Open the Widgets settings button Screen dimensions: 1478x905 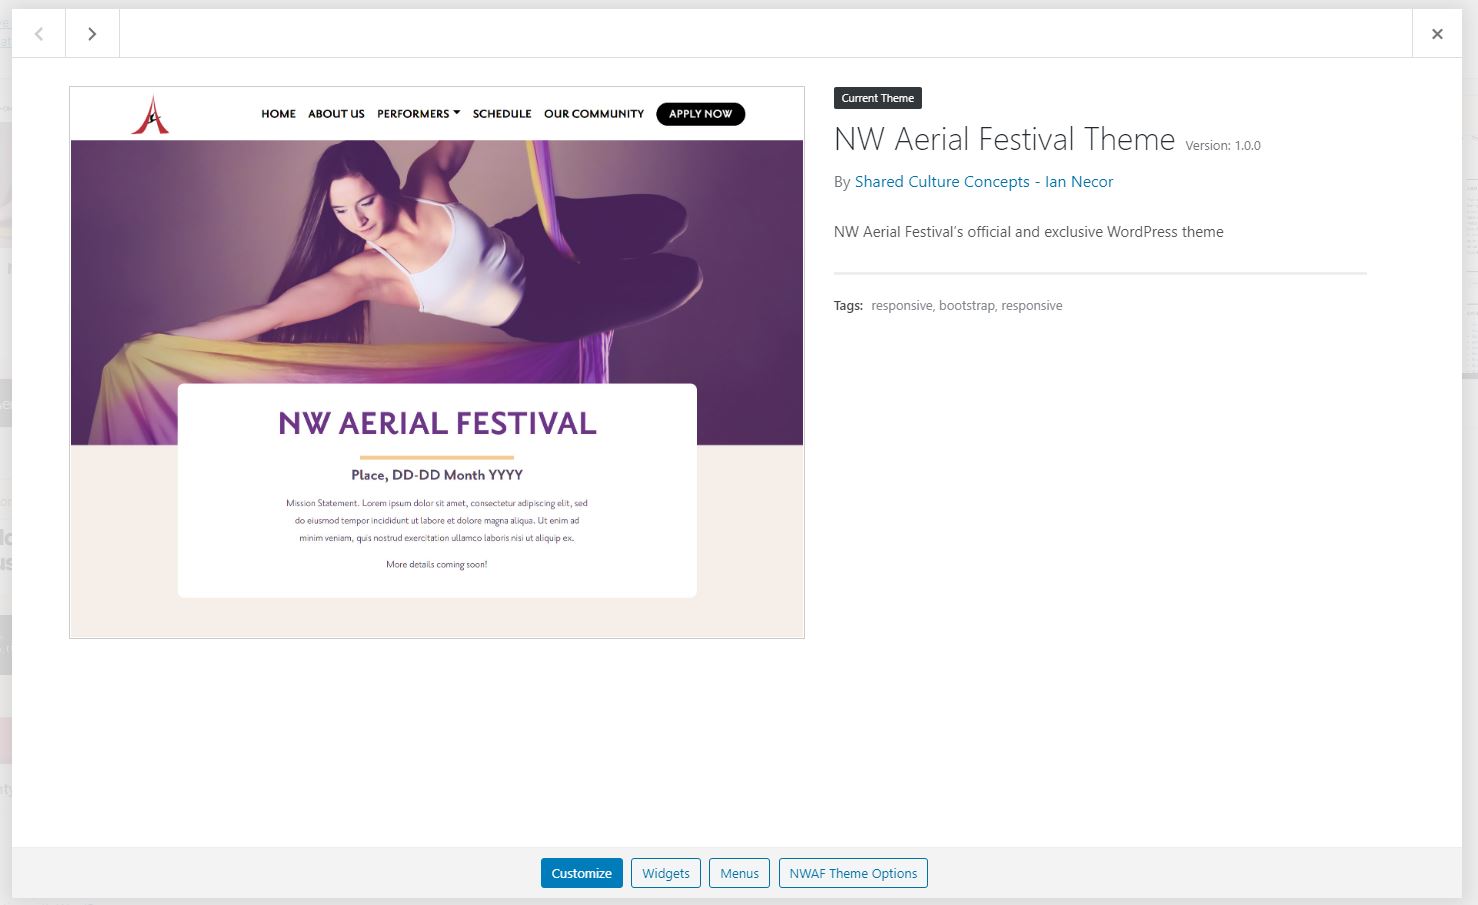pyautogui.click(x=666, y=873)
